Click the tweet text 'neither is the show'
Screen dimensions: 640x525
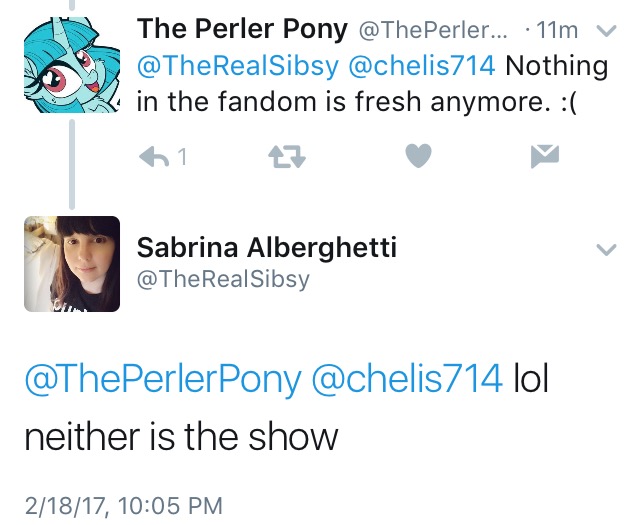(x=180, y=437)
